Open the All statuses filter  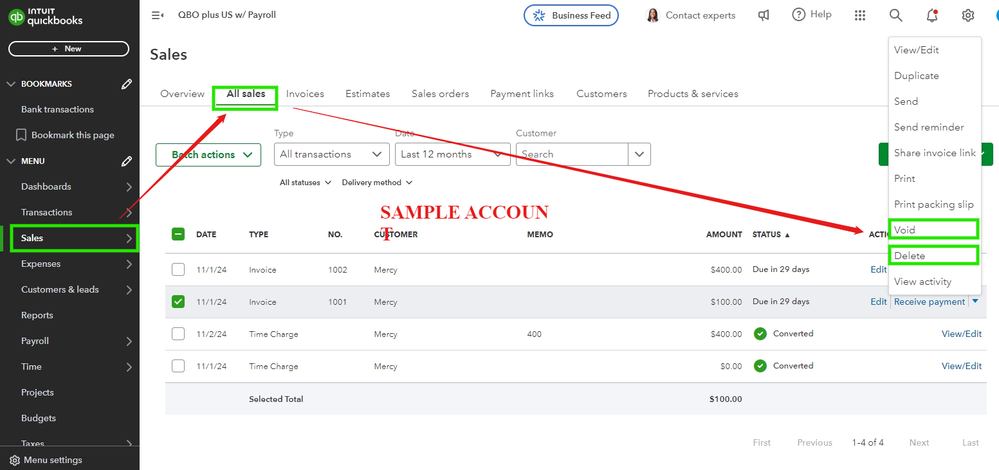[306, 183]
